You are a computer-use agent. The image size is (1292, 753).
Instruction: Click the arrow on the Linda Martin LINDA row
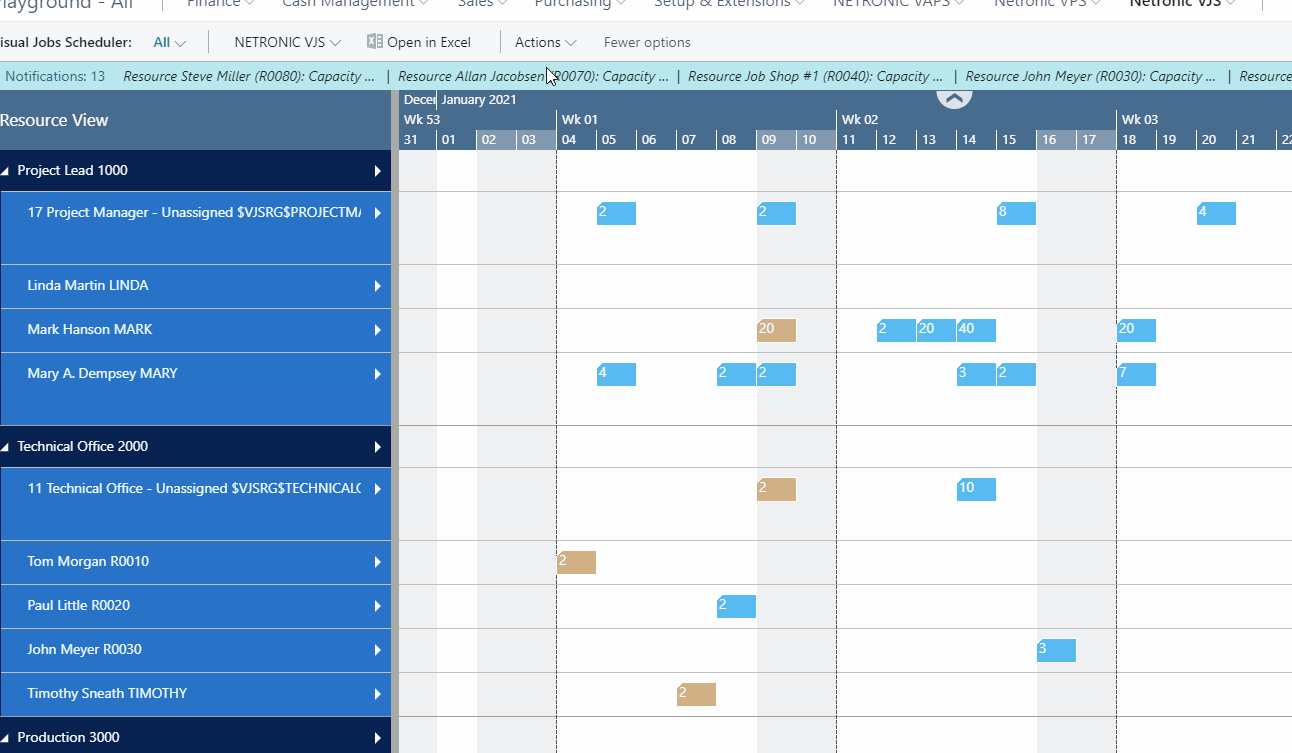coord(378,286)
